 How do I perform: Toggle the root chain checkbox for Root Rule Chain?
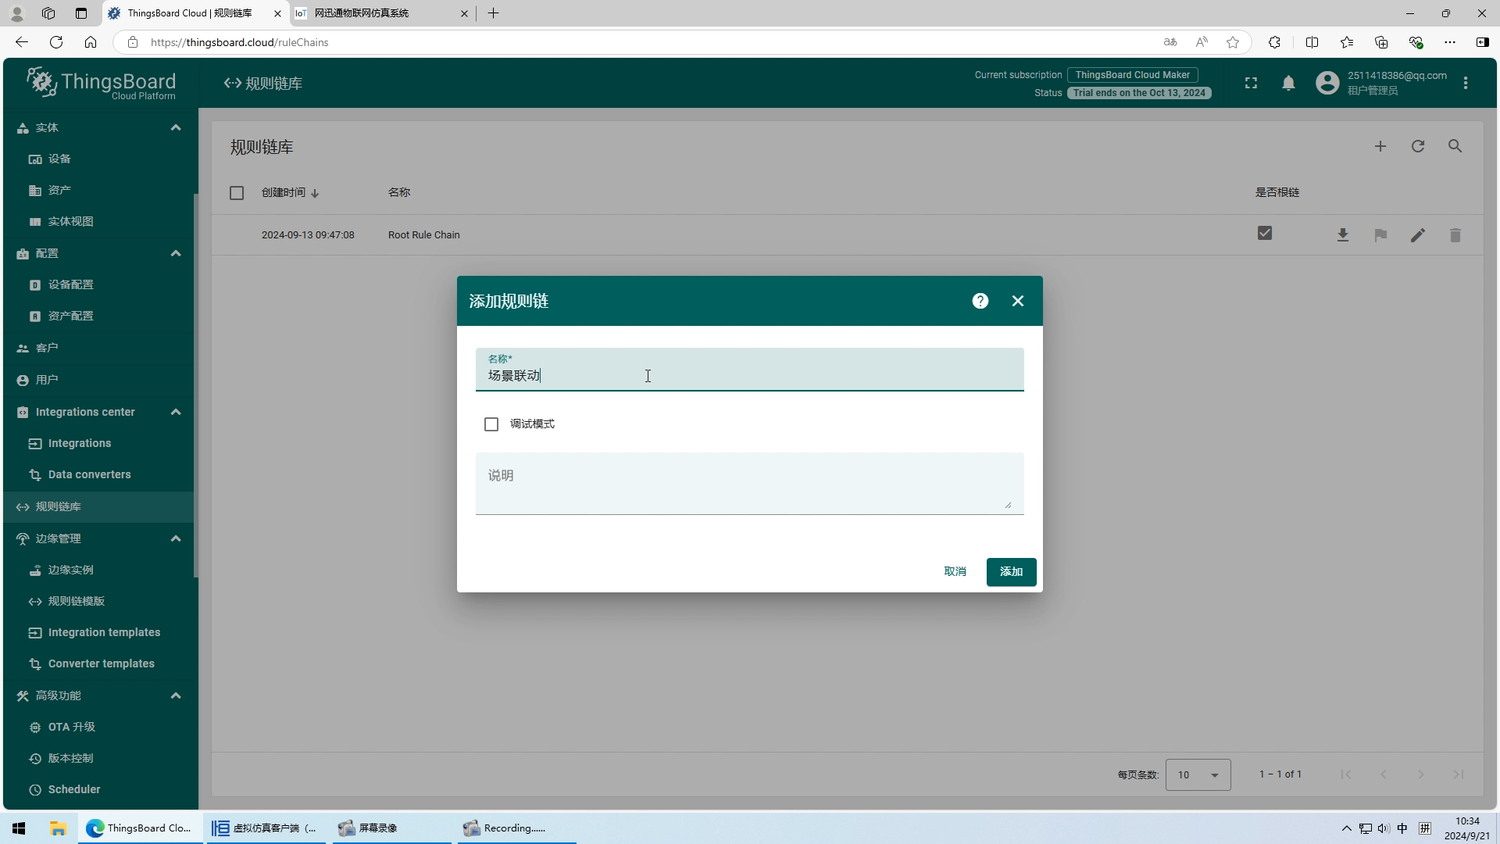tap(1264, 233)
